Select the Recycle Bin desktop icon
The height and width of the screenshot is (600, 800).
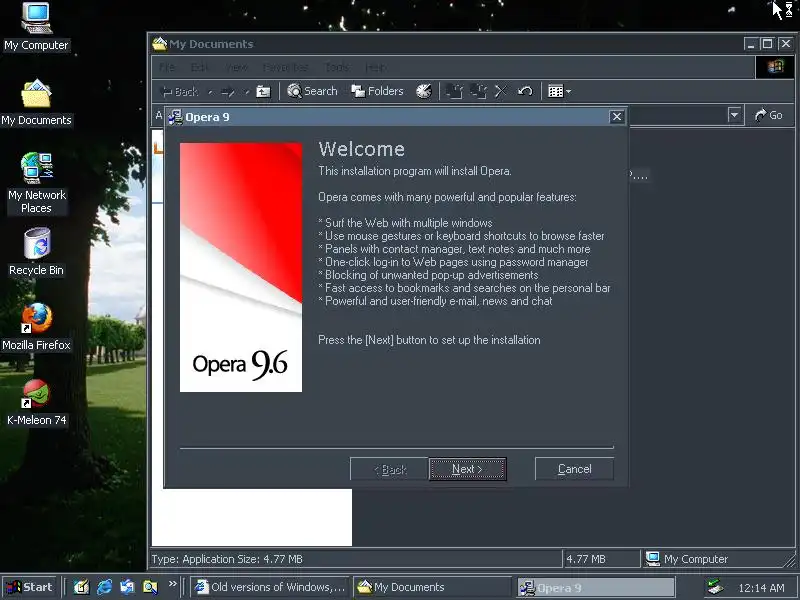(36, 252)
